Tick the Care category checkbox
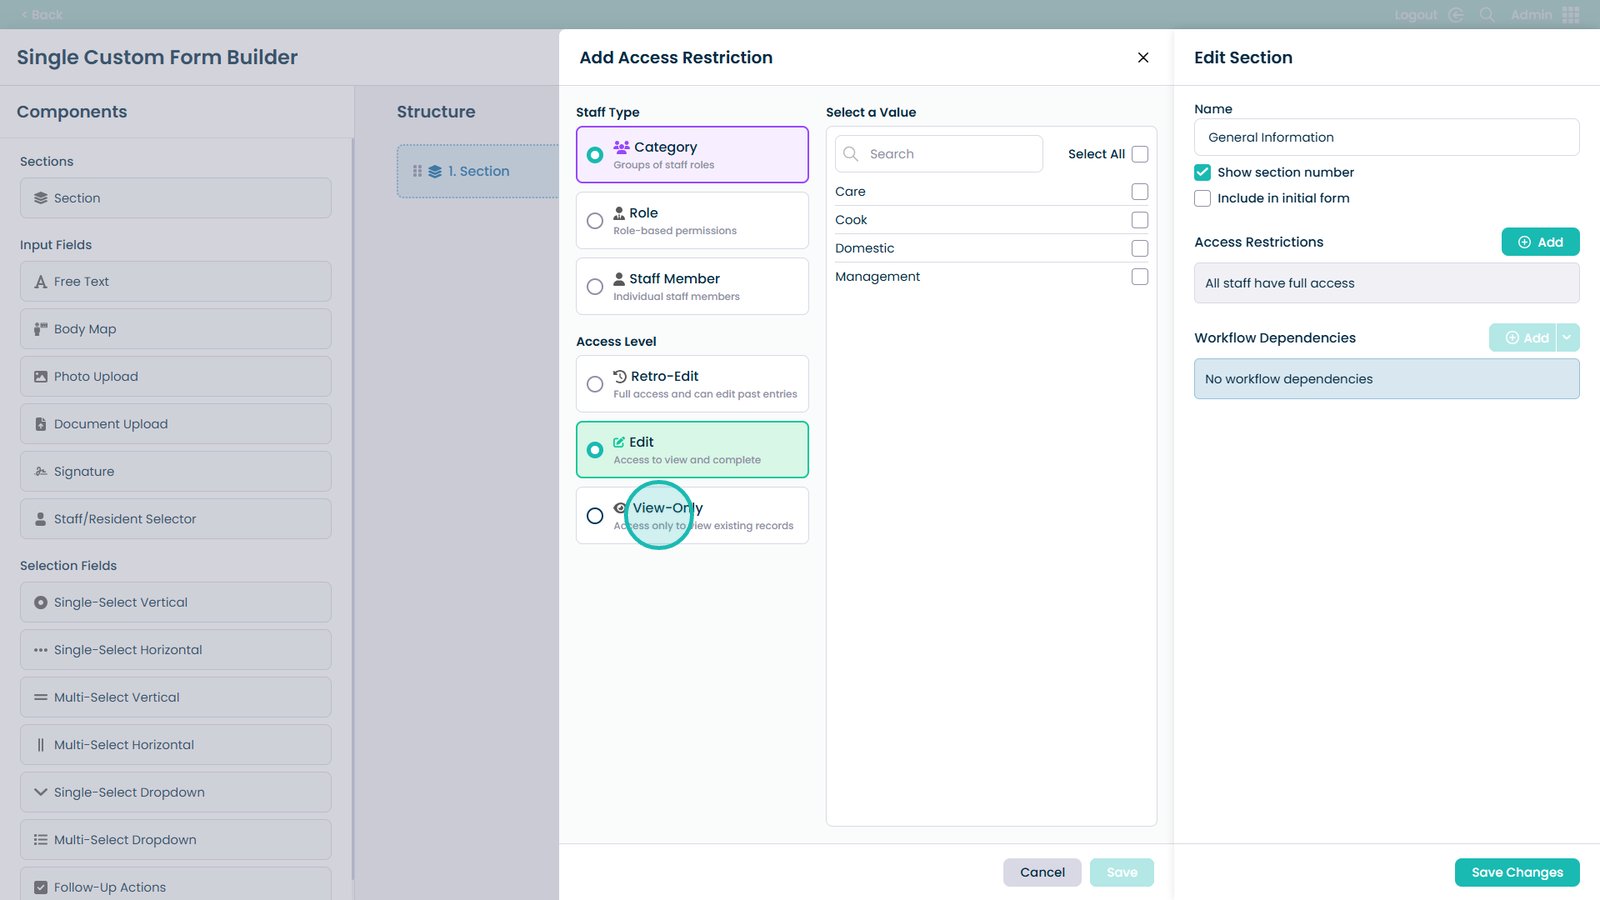Image resolution: width=1600 pixels, height=900 pixels. (1139, 191)
